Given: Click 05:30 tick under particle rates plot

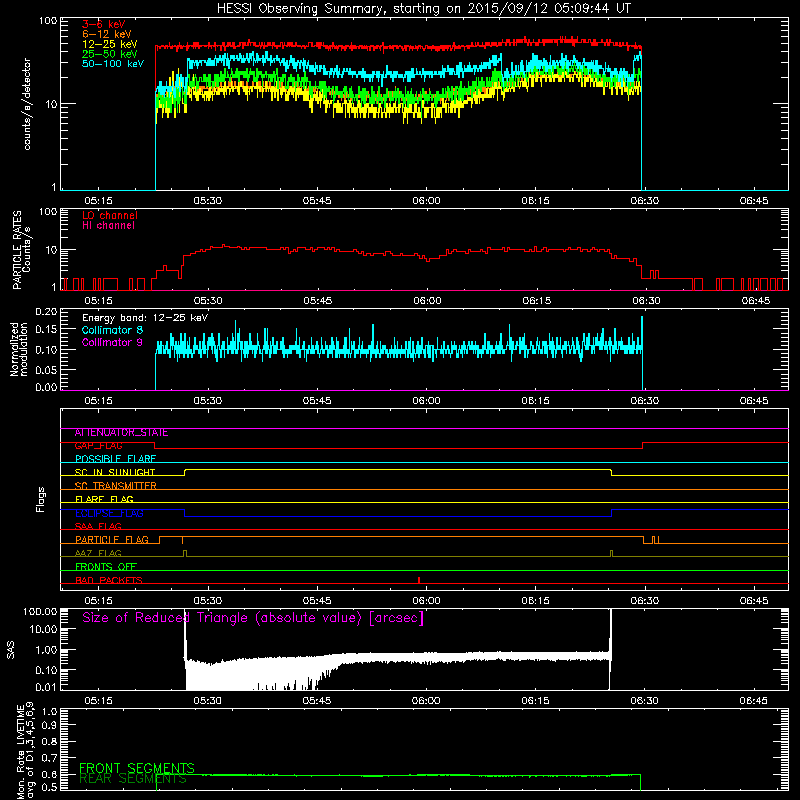Looking at the screenshot, I should (x=208, y=301).
